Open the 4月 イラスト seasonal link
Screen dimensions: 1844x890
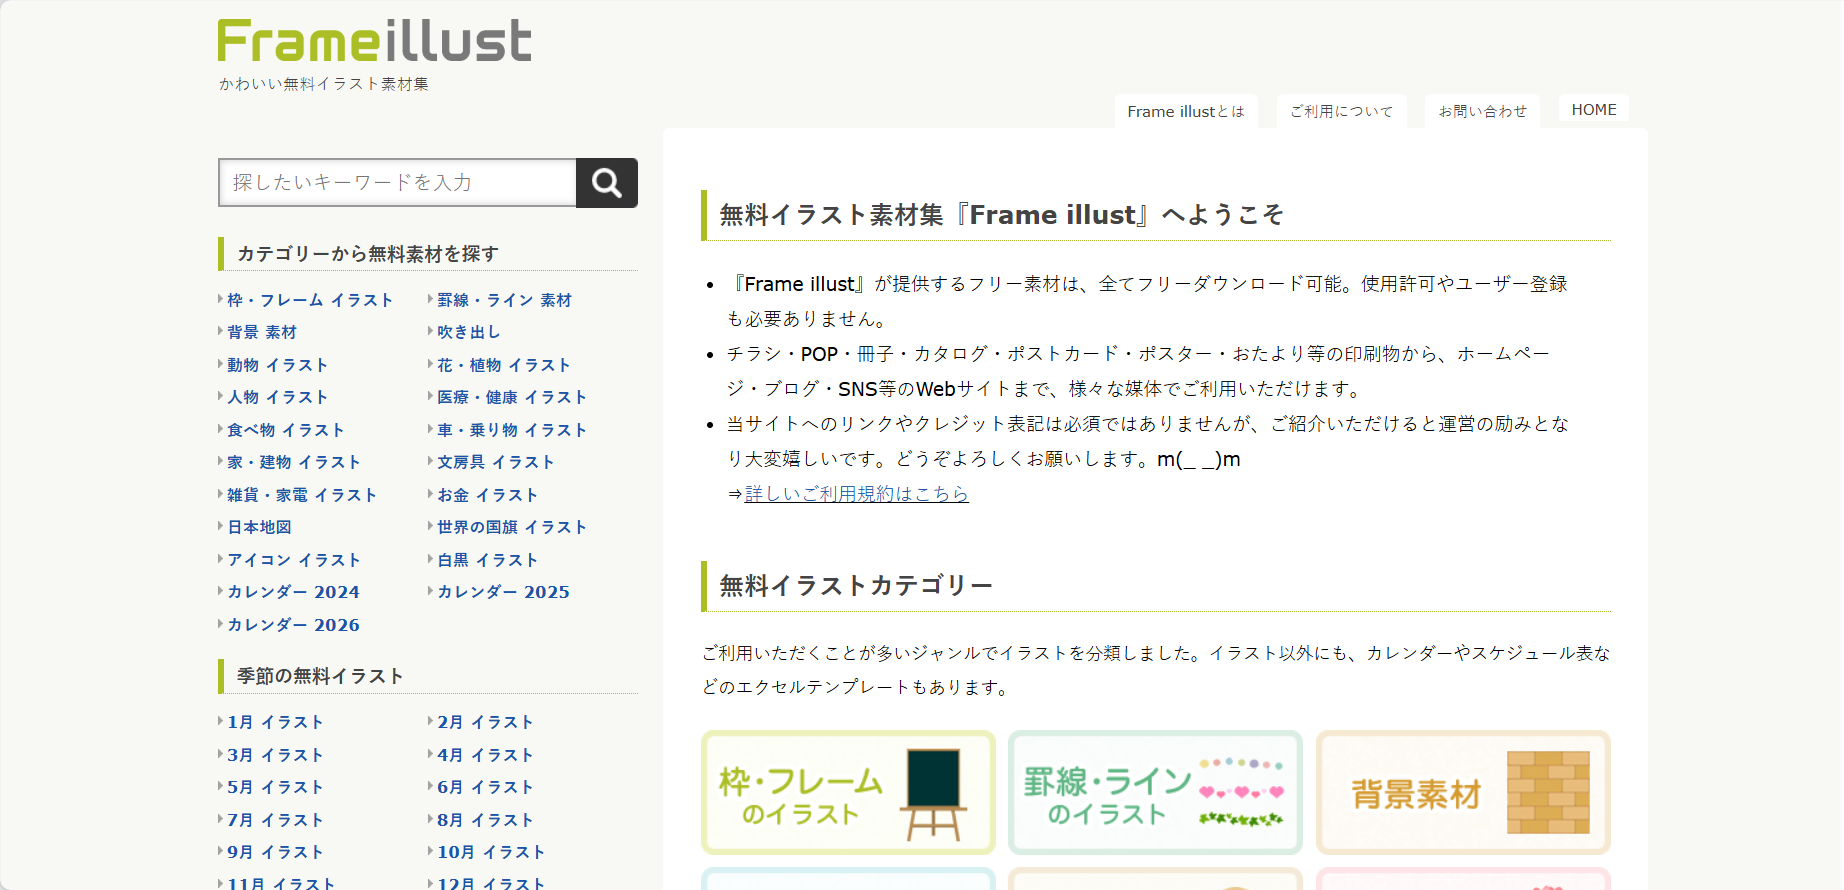coord(485,755)
